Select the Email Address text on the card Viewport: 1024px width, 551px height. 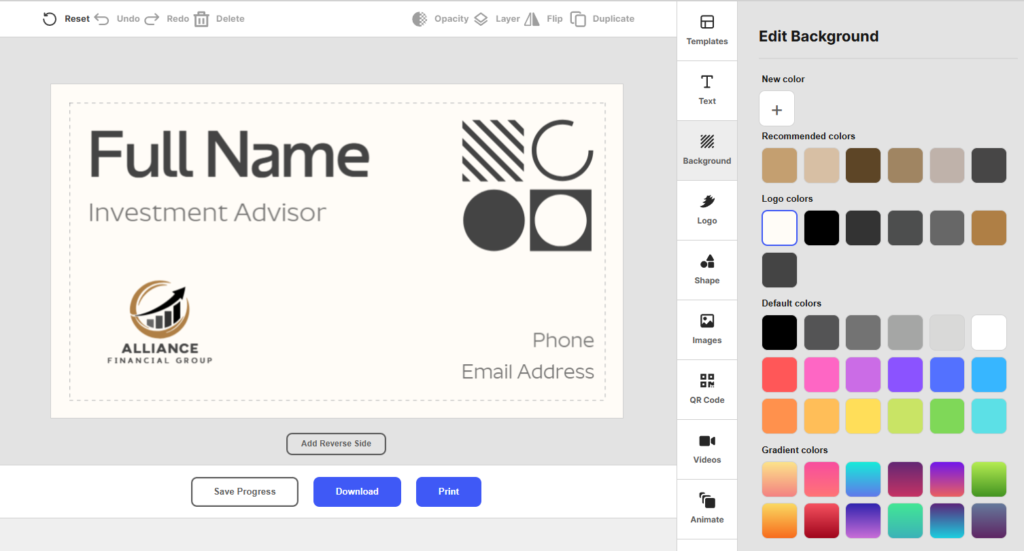click(528, 371)
